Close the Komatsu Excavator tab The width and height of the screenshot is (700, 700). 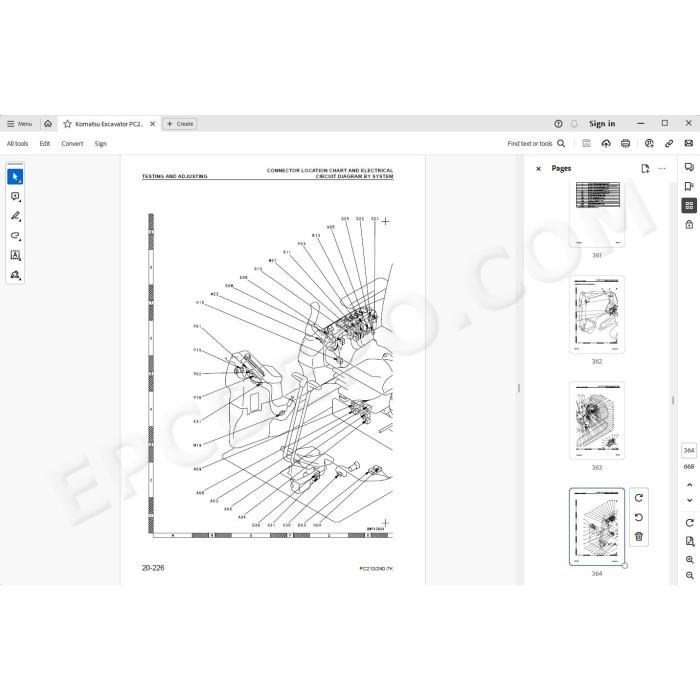coord(153,124)
